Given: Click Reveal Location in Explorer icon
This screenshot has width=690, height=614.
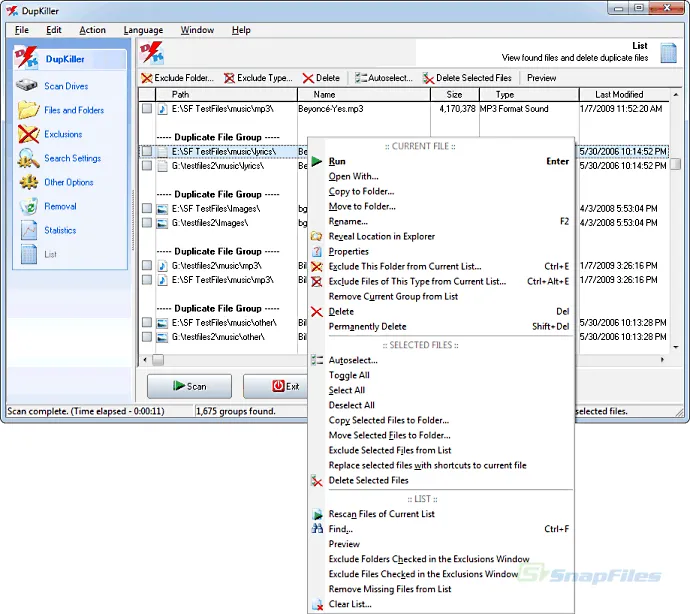Looking at the screenshot, I should (317, 236).
